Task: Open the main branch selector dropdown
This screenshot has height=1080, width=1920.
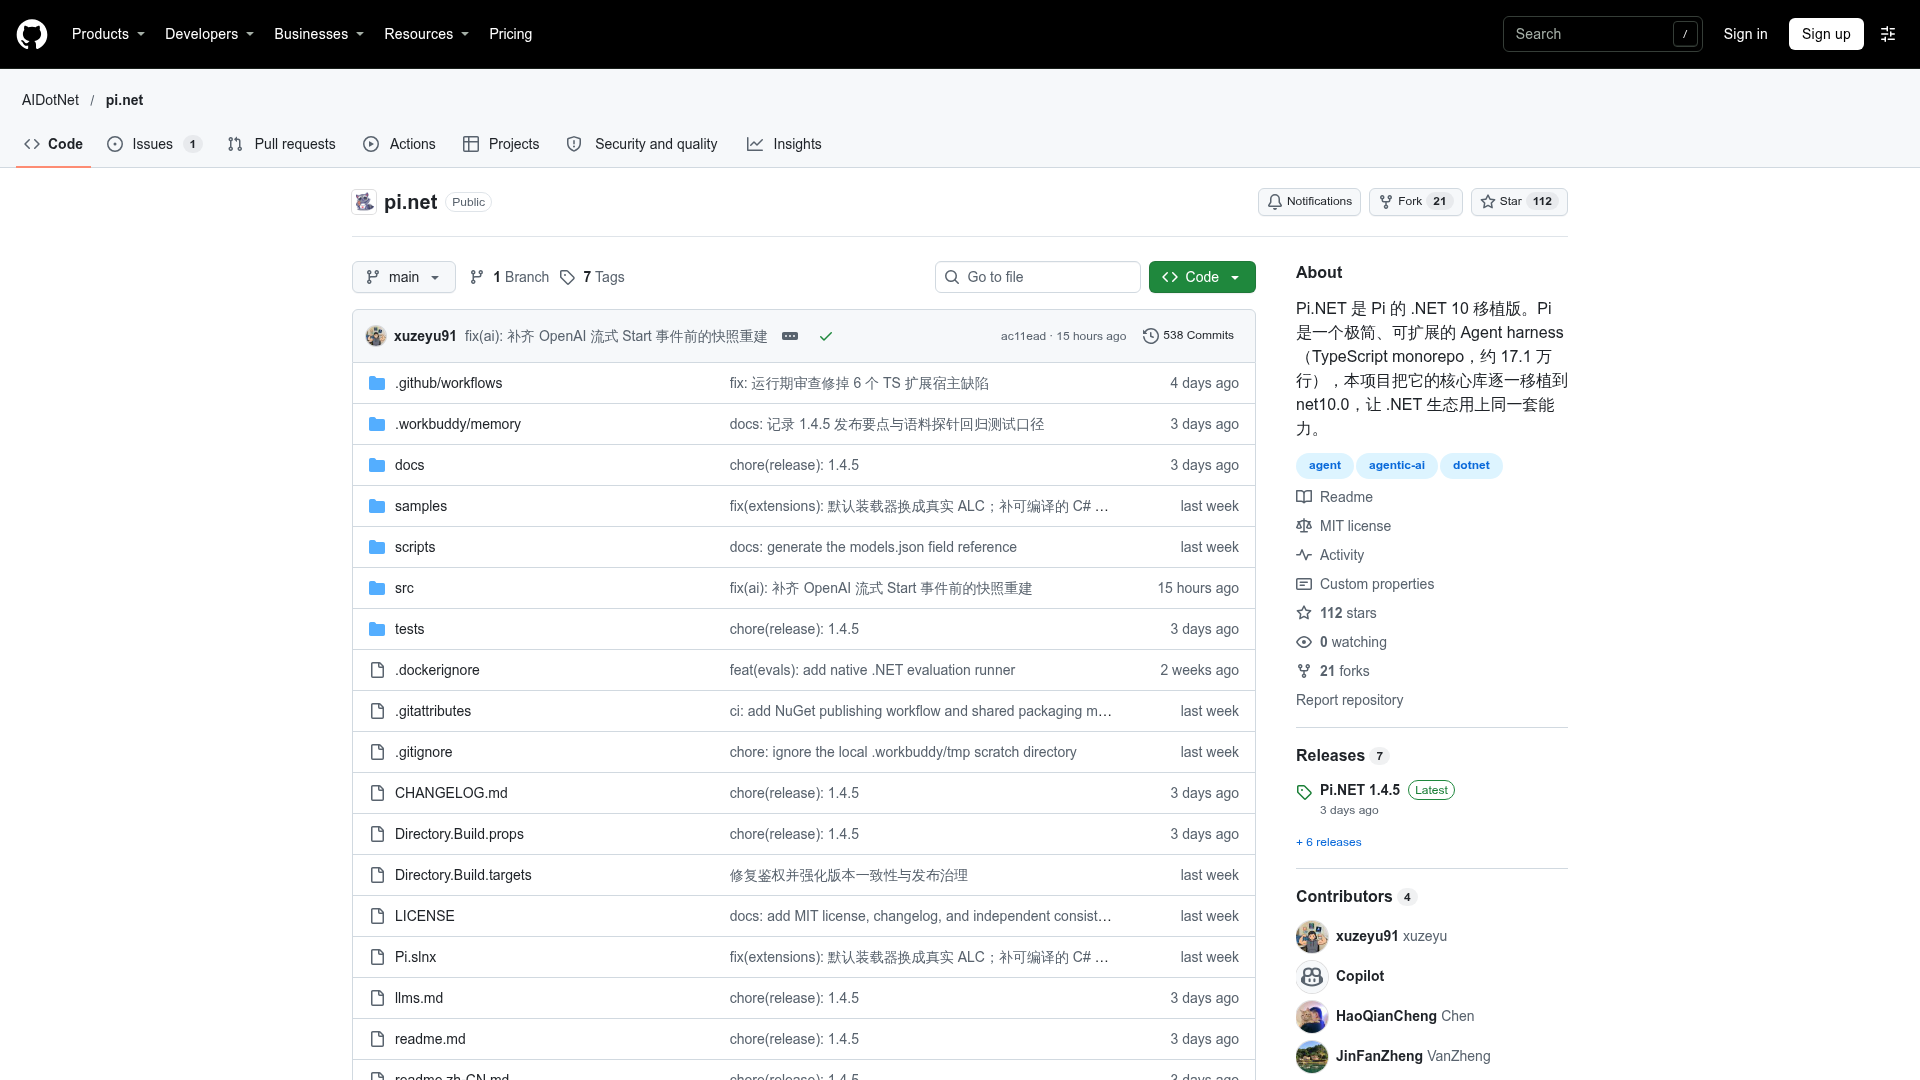Action: pyautogui.click(x=404, y=277)
